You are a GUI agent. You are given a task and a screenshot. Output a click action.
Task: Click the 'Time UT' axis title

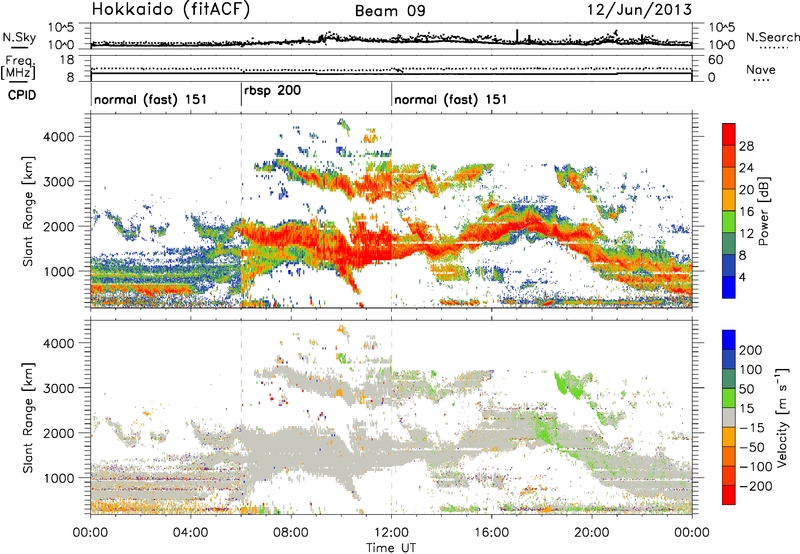[x=391, y=547]
